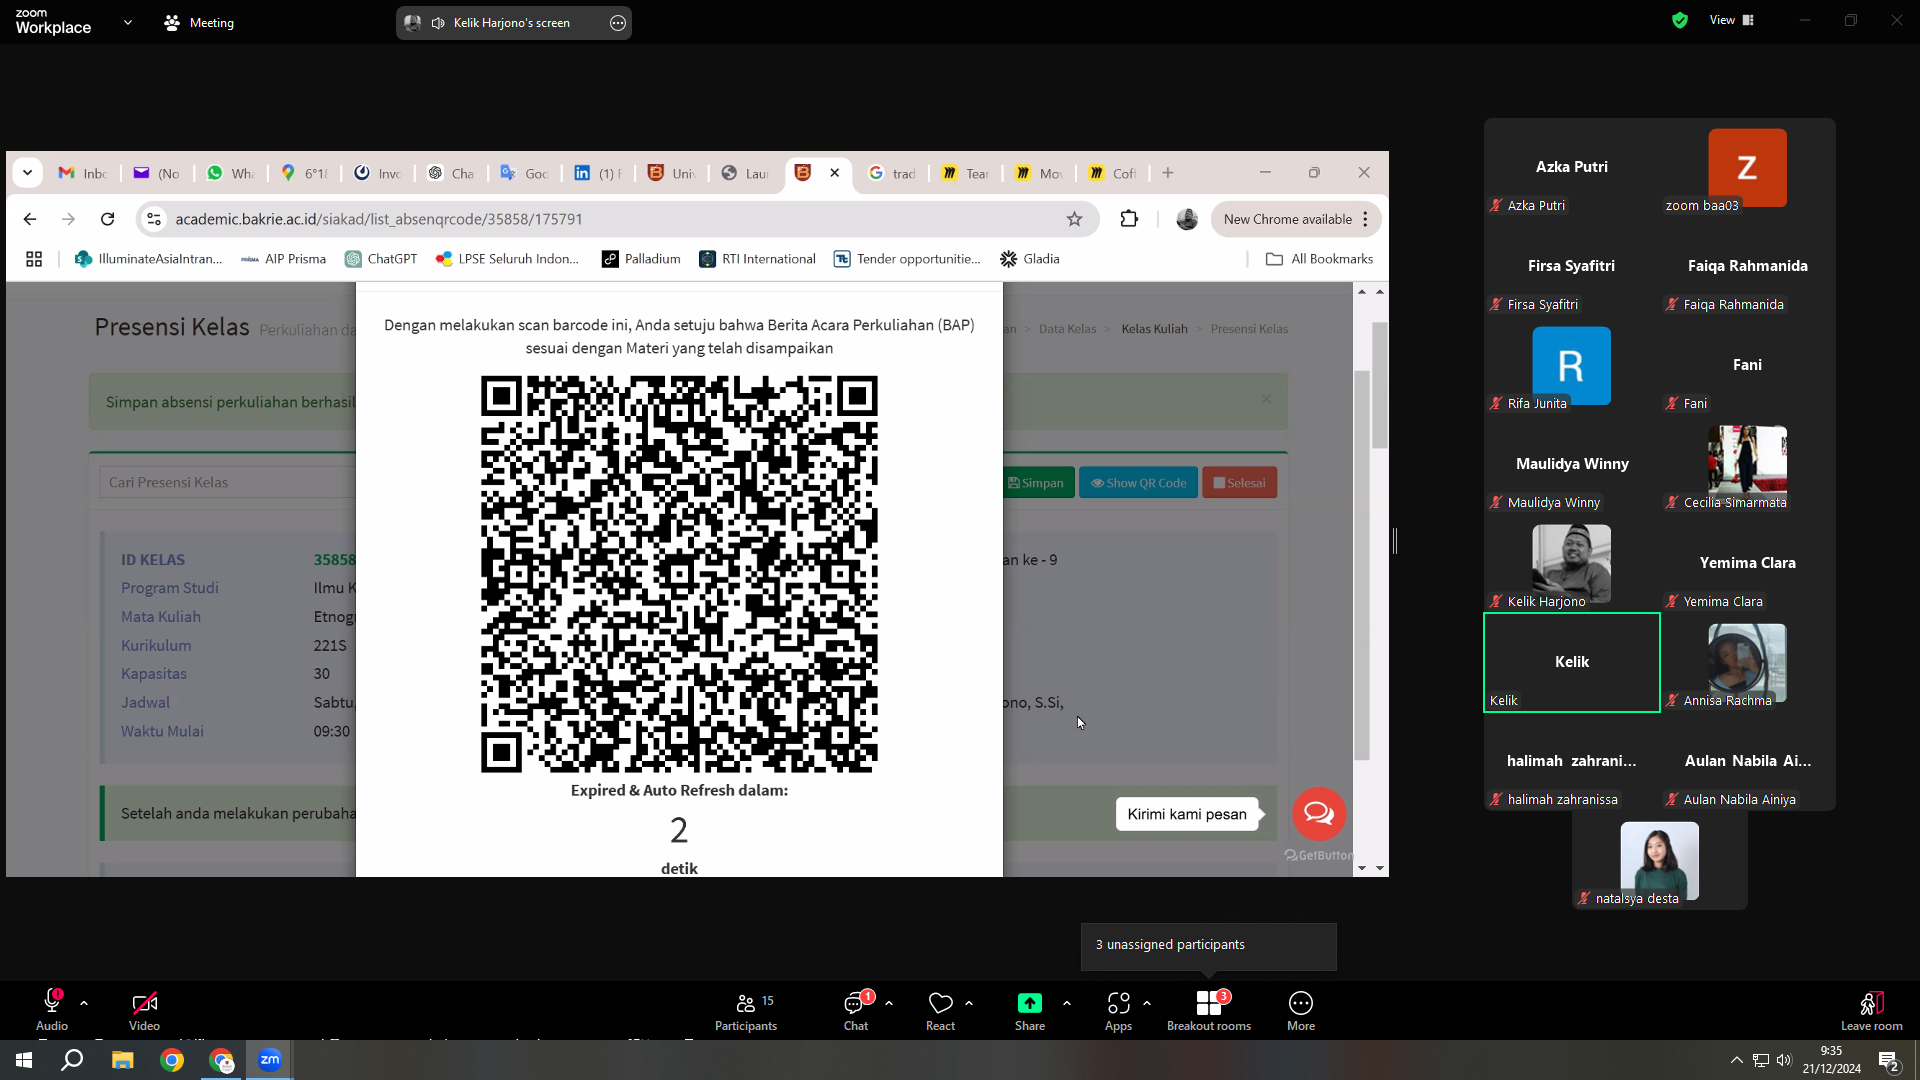Open Zoom Workplace dropdown chevron

click(128, 22)
